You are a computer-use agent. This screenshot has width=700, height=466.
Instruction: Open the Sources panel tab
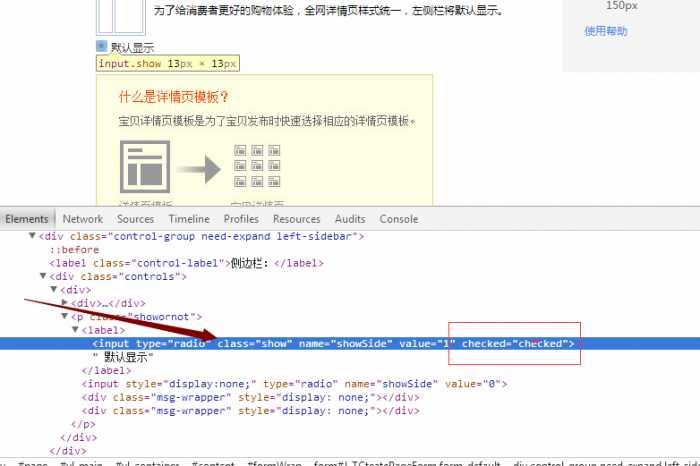(x=135, y=219)
